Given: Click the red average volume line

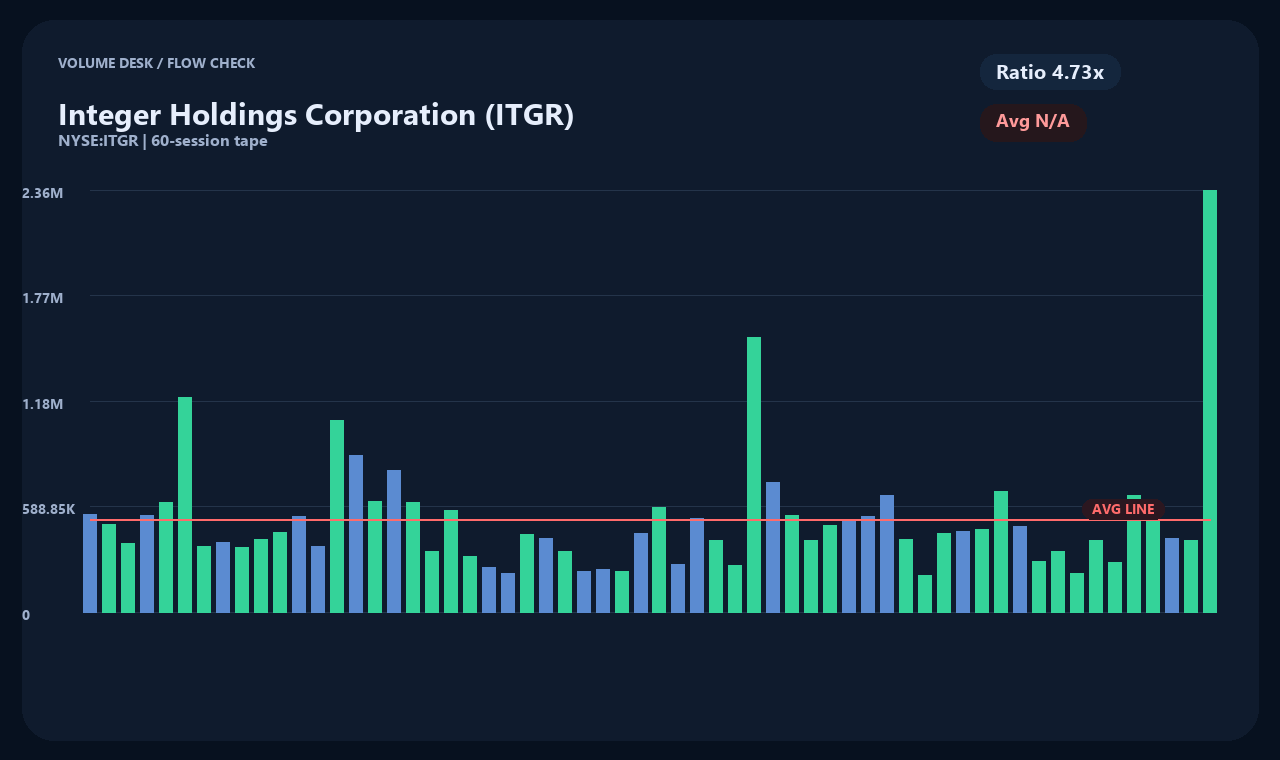Looking at the screenshot, I should click(x=650, y=520).
